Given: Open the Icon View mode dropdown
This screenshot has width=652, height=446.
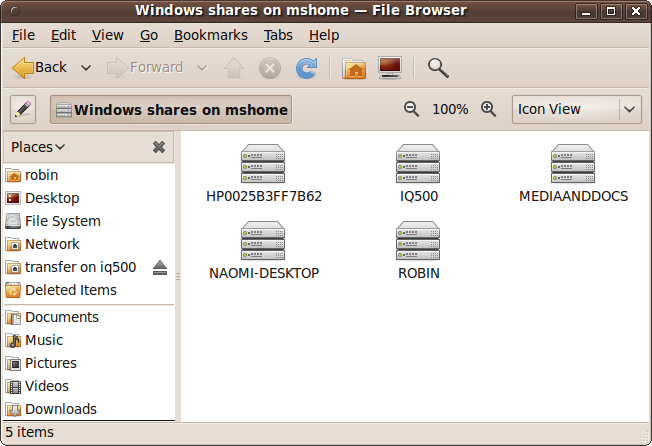Looking at the screenshot, I should coord(577,109).
